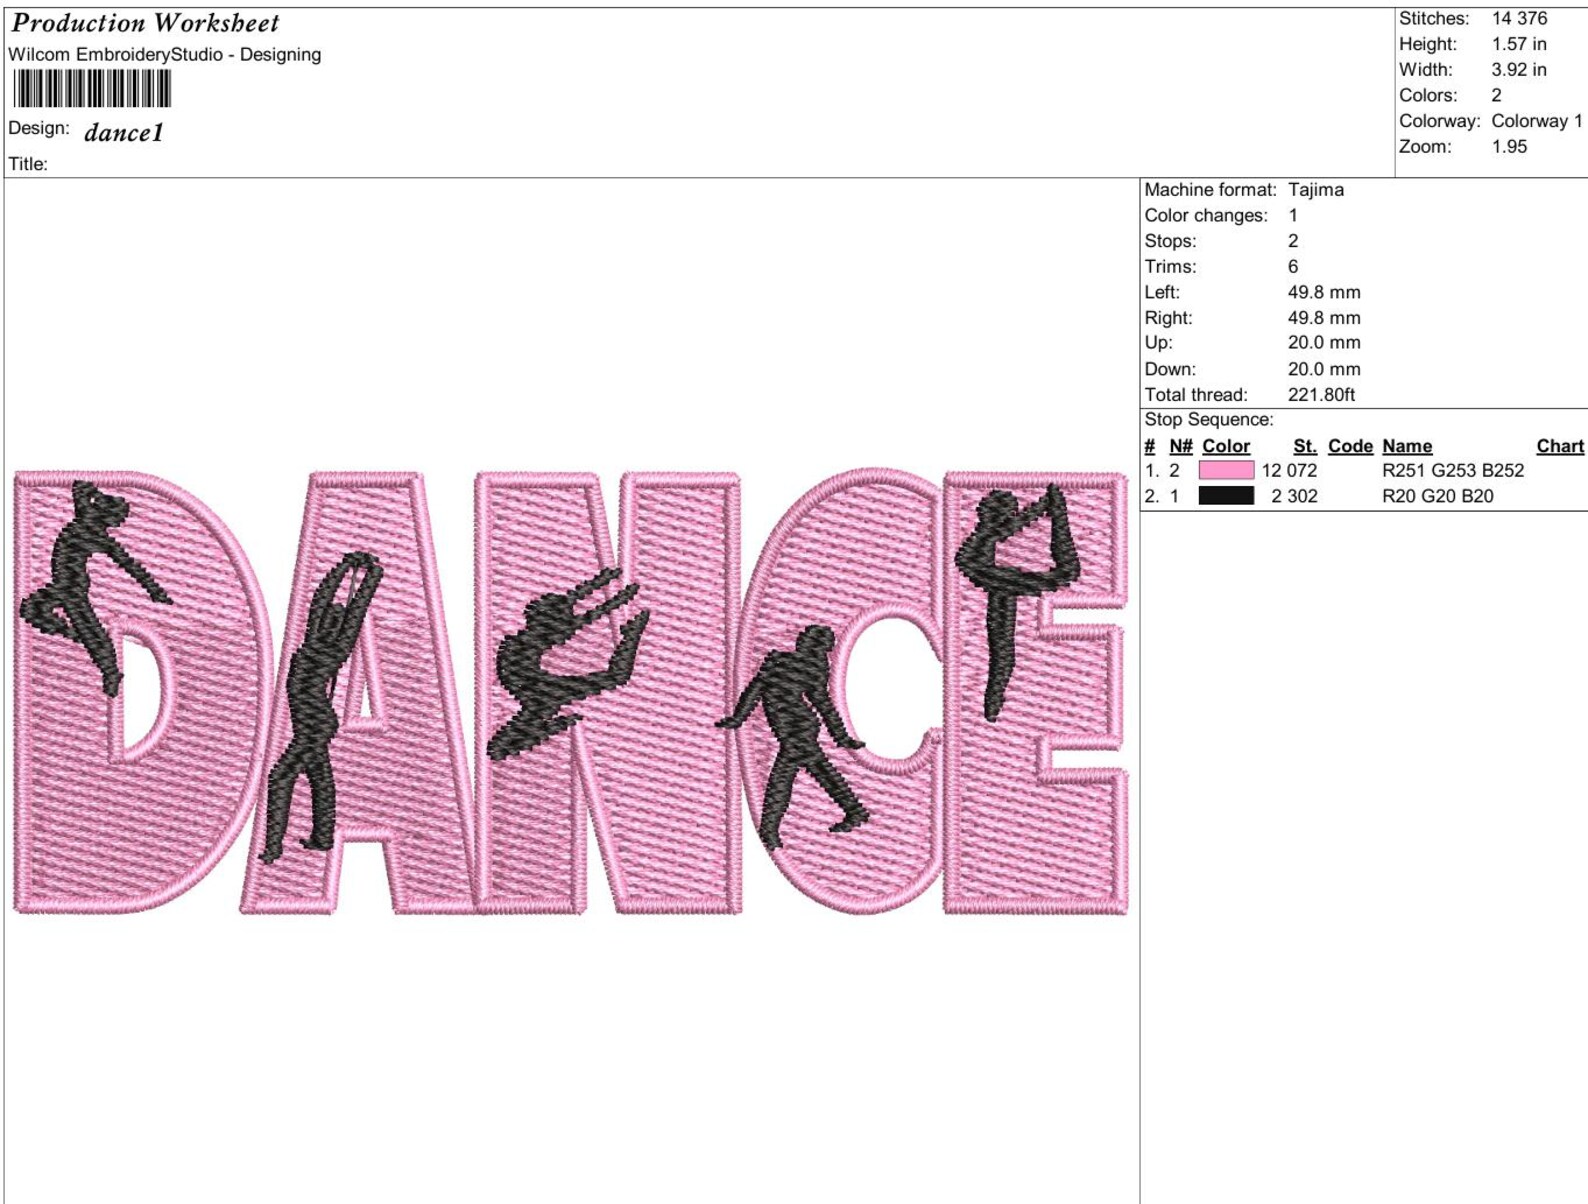
Task: Click the 'Title:' label
Action: tap(28, 164)
